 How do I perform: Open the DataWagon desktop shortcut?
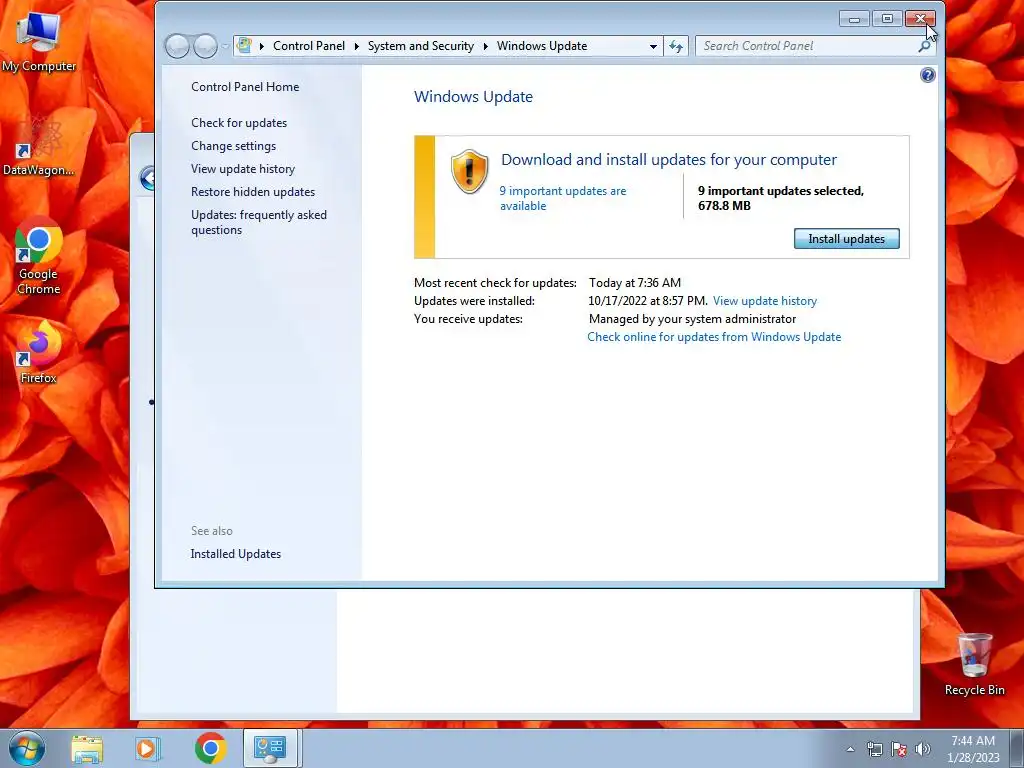(x=39, y=146)
